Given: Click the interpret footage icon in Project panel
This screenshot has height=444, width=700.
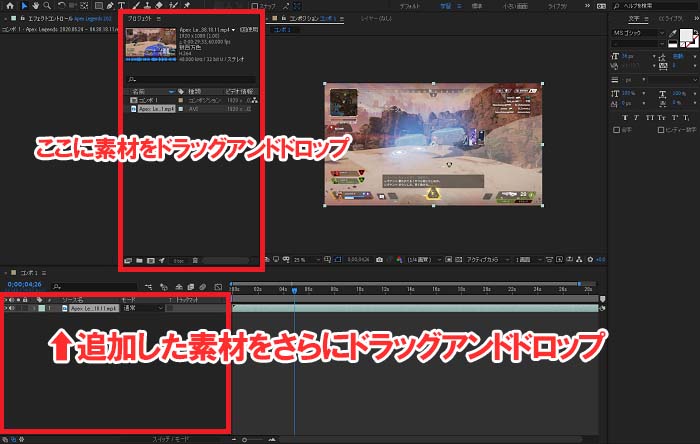Looking at the screenshot, I should [128, 261].
